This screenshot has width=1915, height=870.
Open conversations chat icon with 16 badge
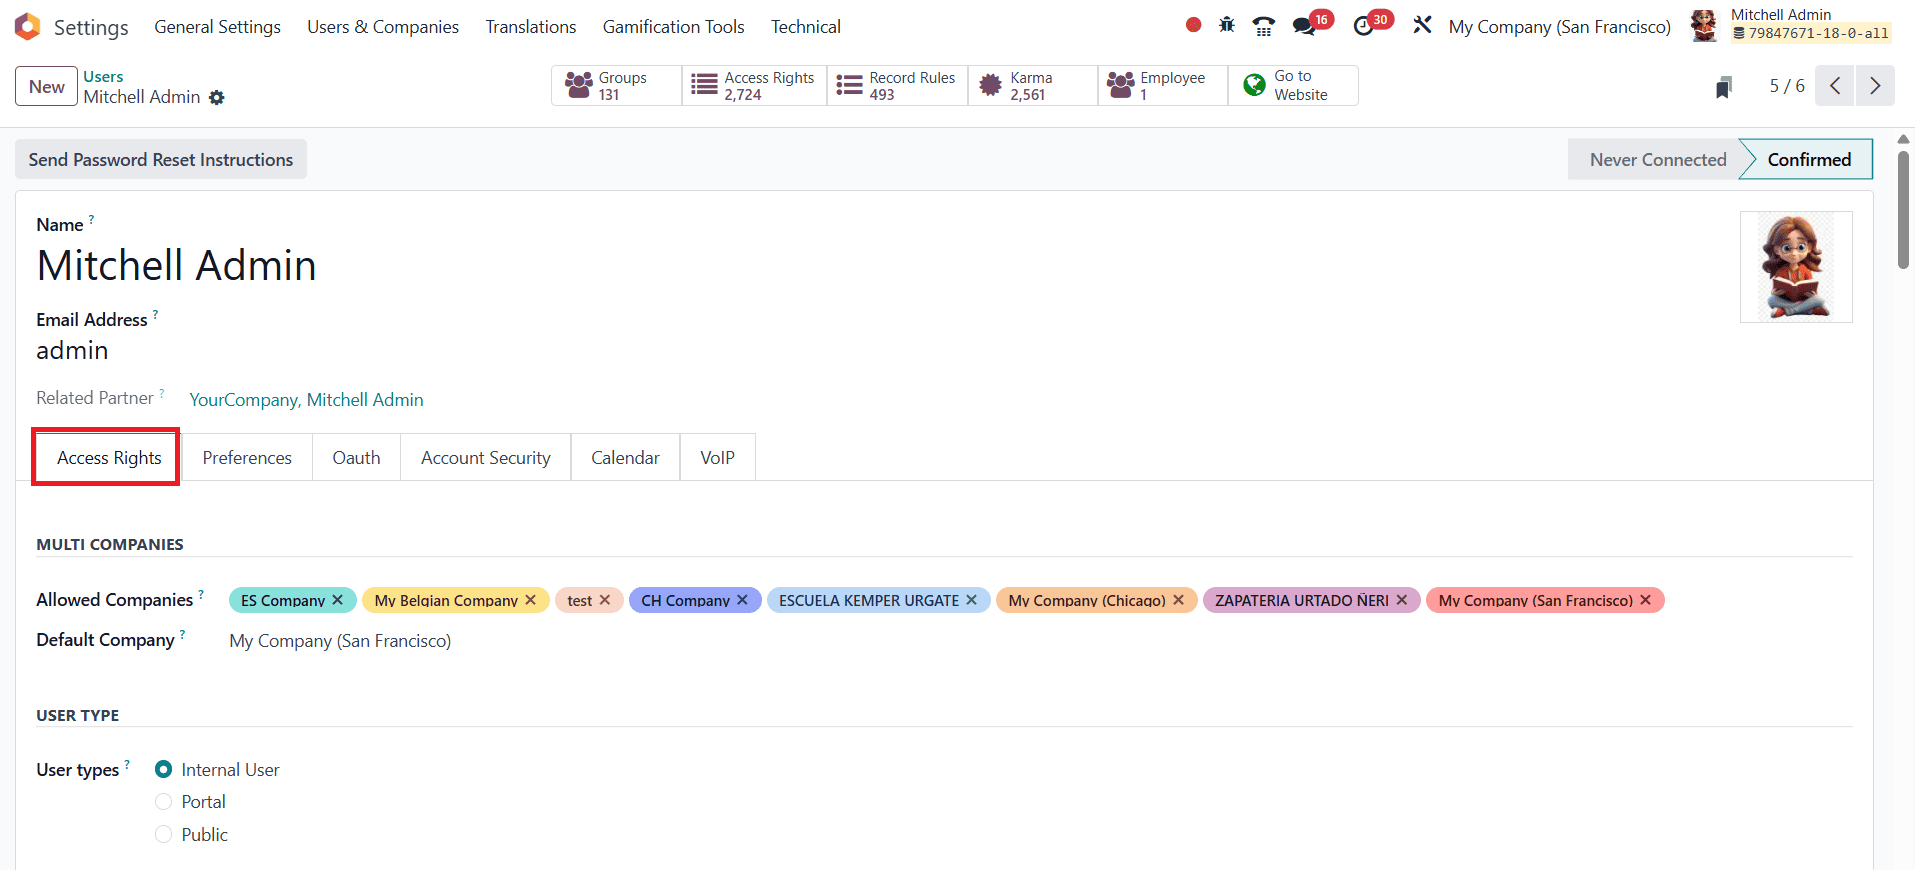1304,26
